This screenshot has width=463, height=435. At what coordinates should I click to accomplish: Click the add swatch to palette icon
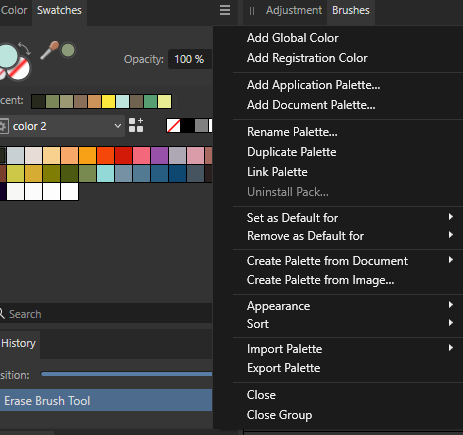click(x=136, y=125)
